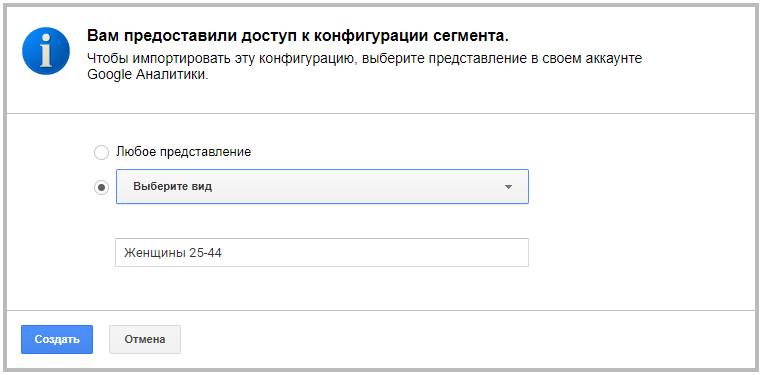Click the bold dialog heading text

(x=298, y=36)
